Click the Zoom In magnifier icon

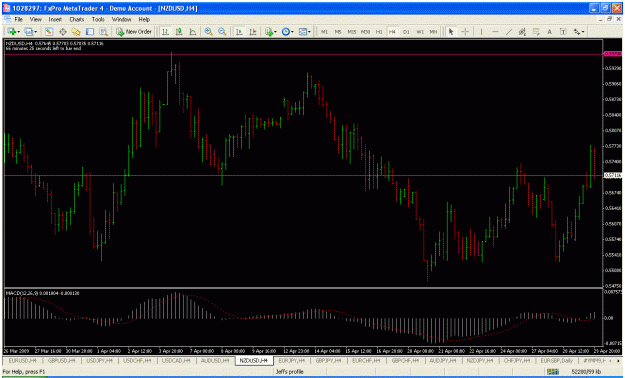tap(208, 32)
